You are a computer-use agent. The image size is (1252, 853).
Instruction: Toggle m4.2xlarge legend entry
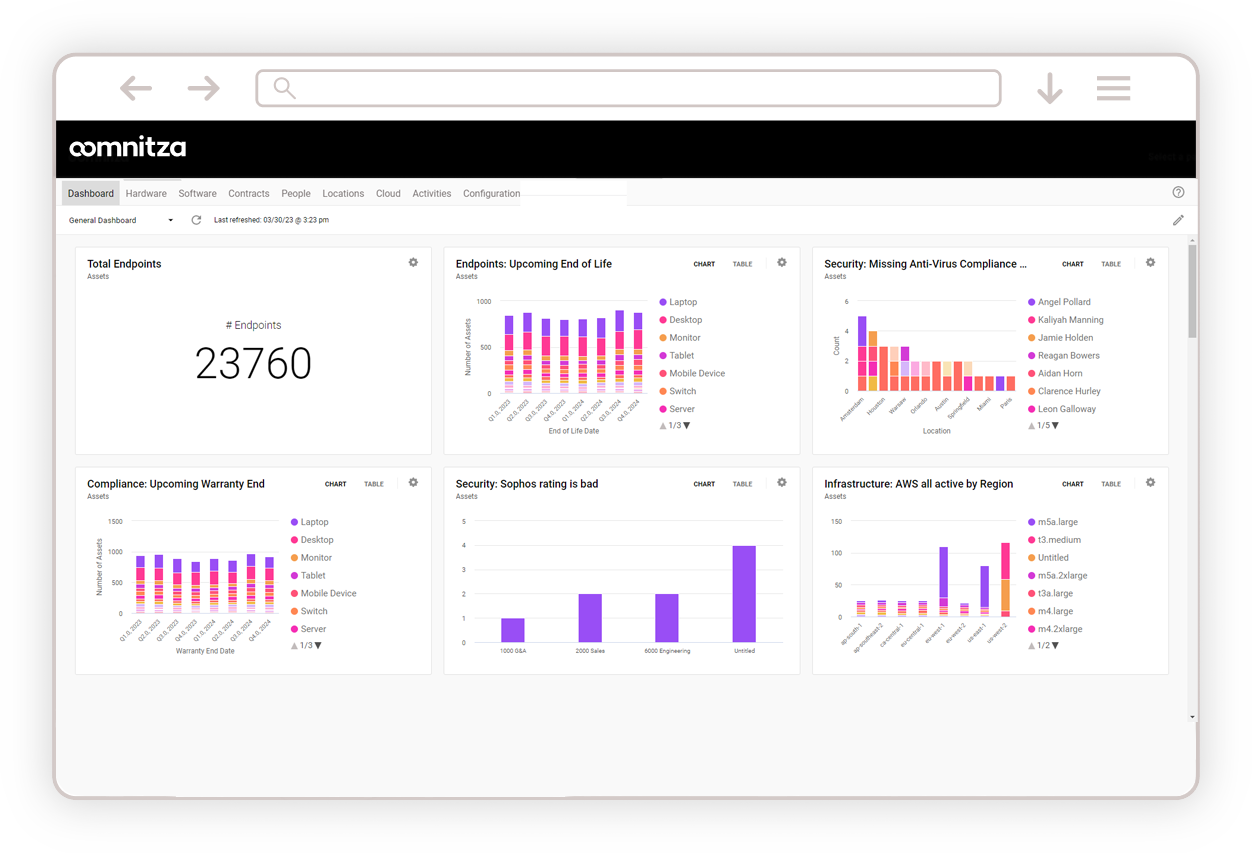click(1055, 629)
